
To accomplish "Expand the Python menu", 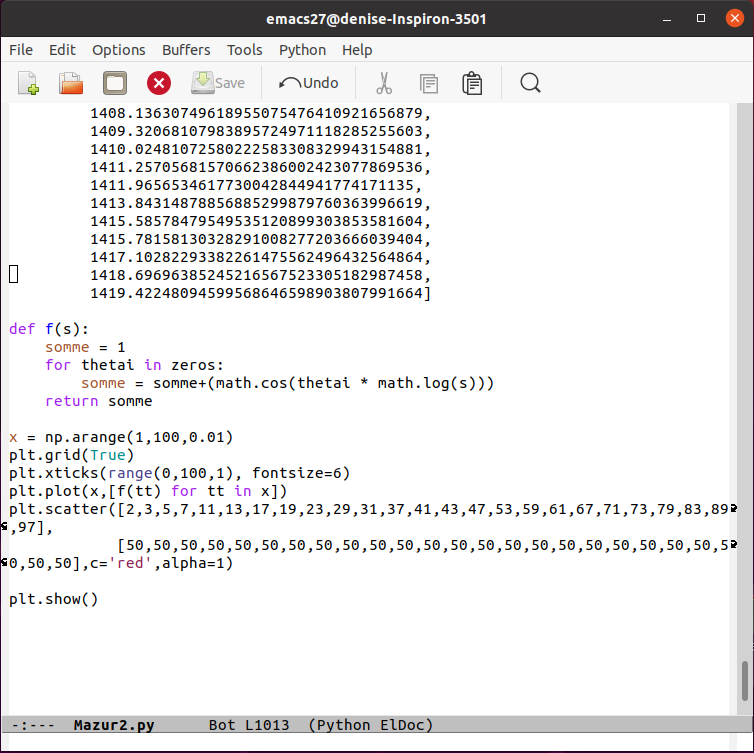I will pyautogui.click(x=302, y=50).
